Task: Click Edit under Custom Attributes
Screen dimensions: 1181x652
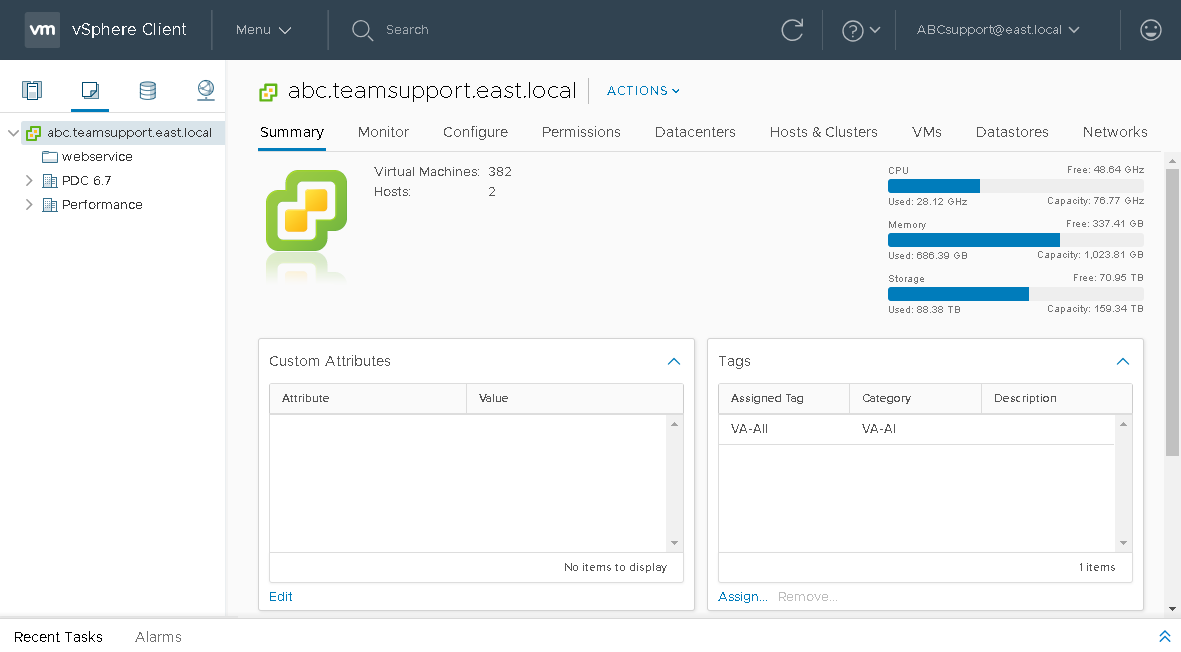Action: (x=280, y=596)
